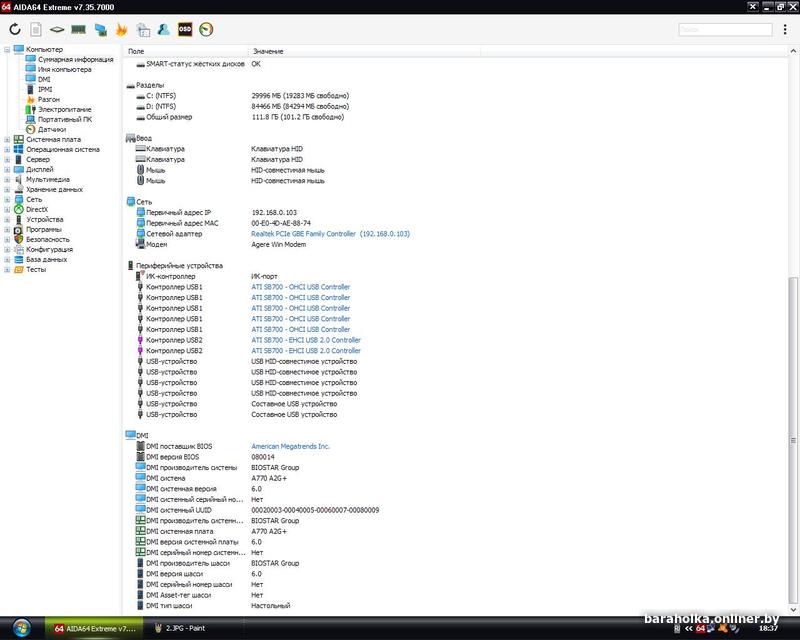Expand the Хранение данных node
This screenshot has width=800, height=640.
coord(7,189)
